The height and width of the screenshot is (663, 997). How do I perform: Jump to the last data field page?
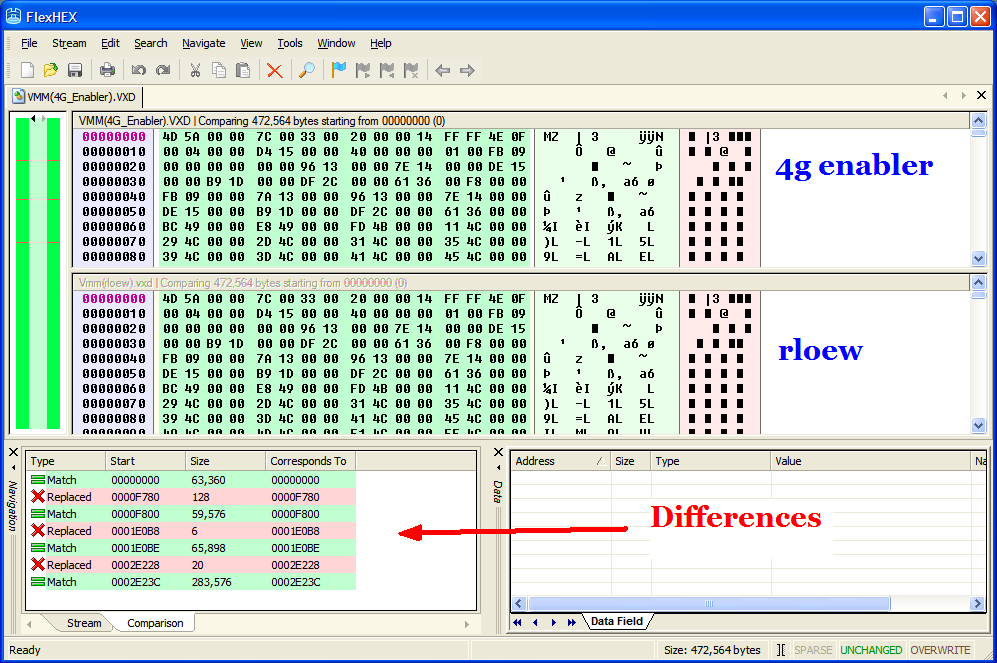point(572,622)
